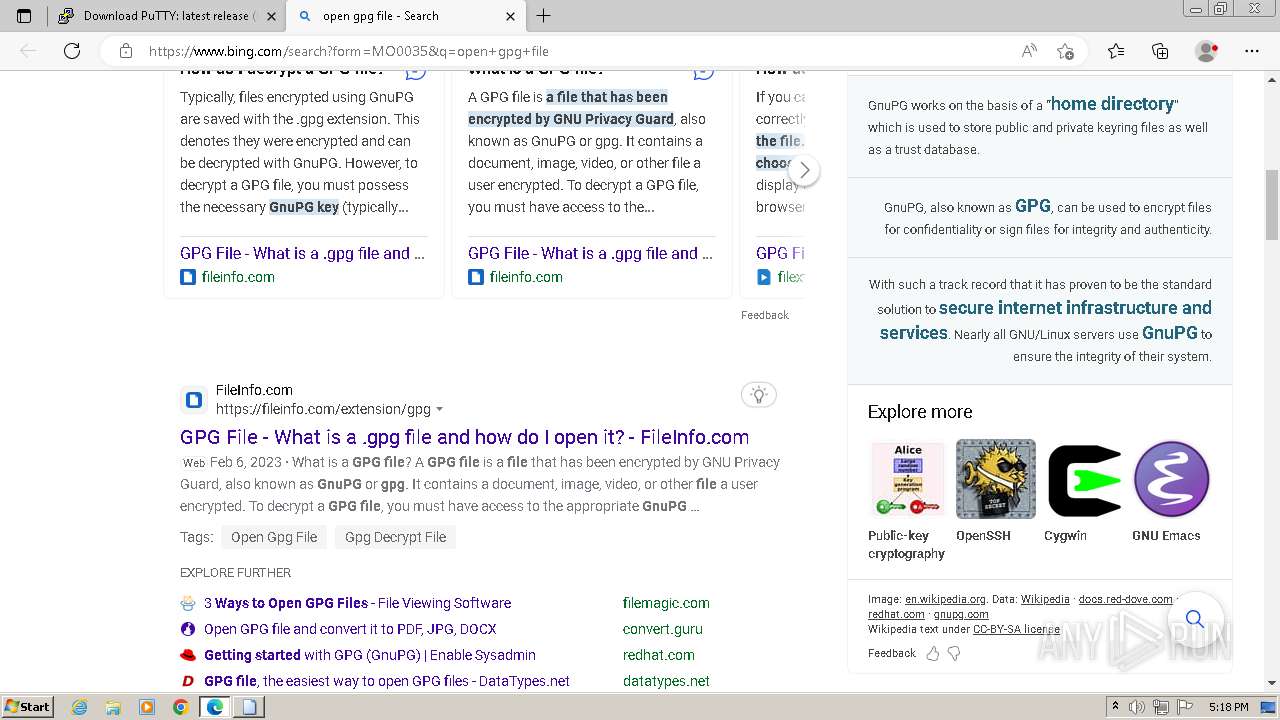Open home directory highlighted snippet
Viewport: 1280px width, 720px height.
pyautogui.click(x=1112, y=104)
